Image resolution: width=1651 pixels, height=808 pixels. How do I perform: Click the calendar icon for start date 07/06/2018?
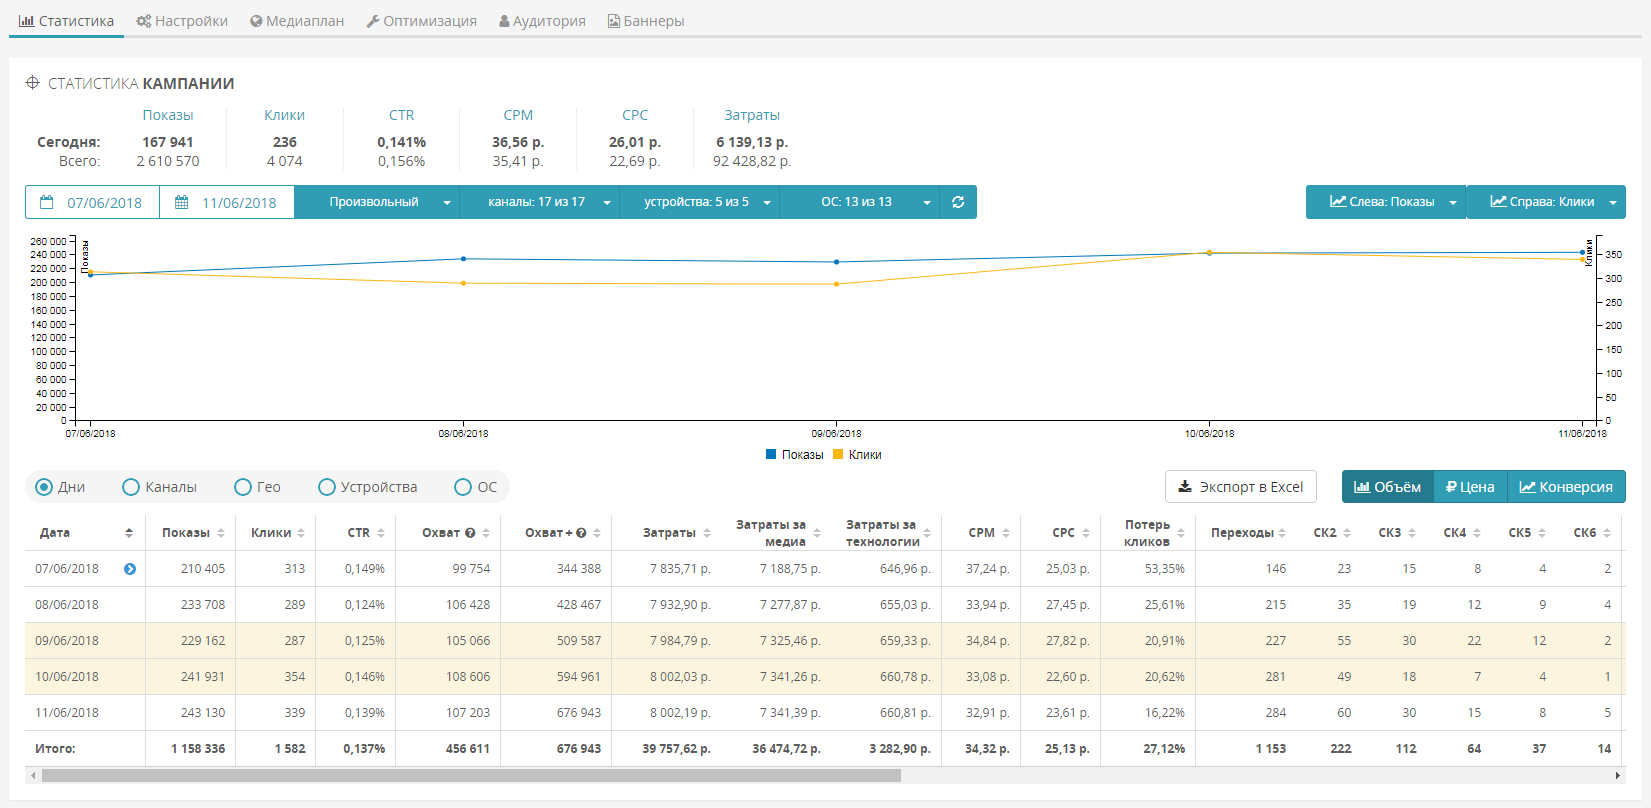(x=47, y=202)
